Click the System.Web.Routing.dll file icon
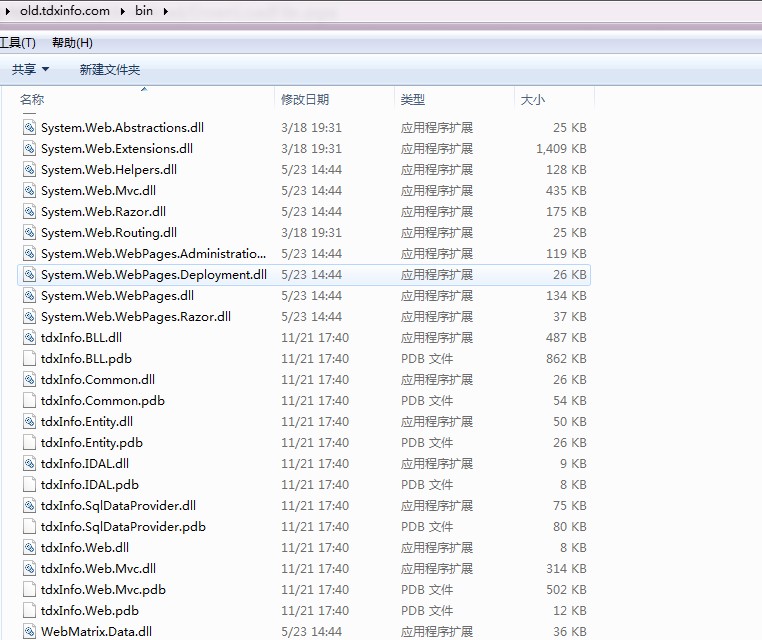The height and width of the screenshot is (640, 762). [30, 232]
